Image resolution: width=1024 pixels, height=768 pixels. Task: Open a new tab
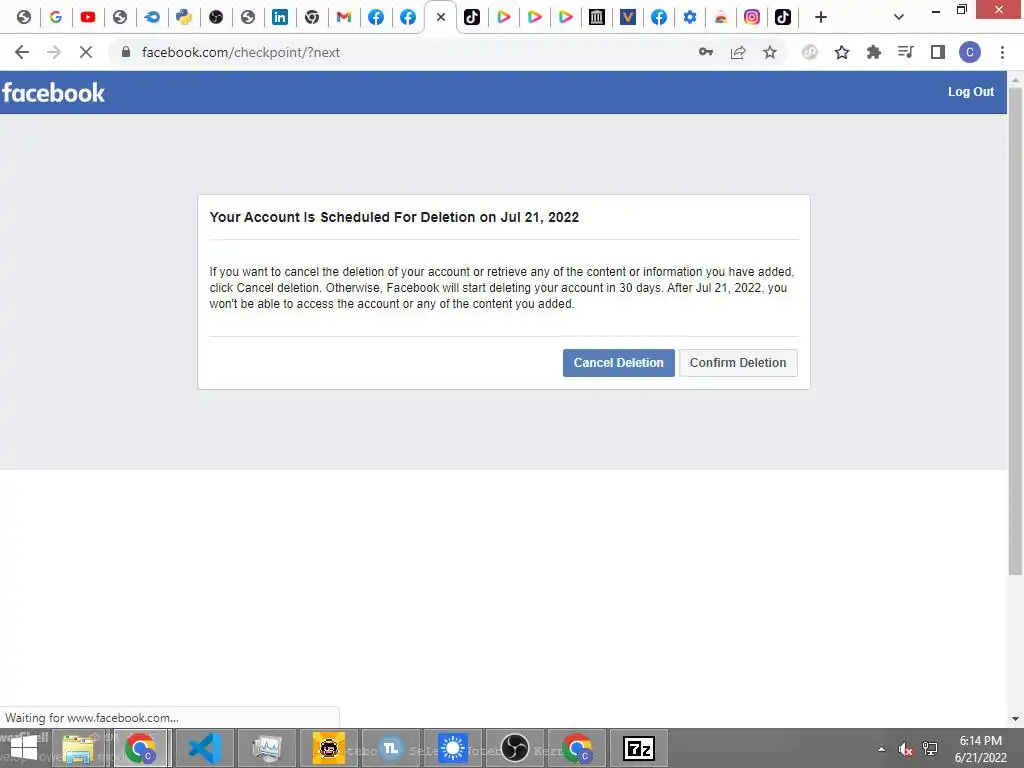pos(821,17)
